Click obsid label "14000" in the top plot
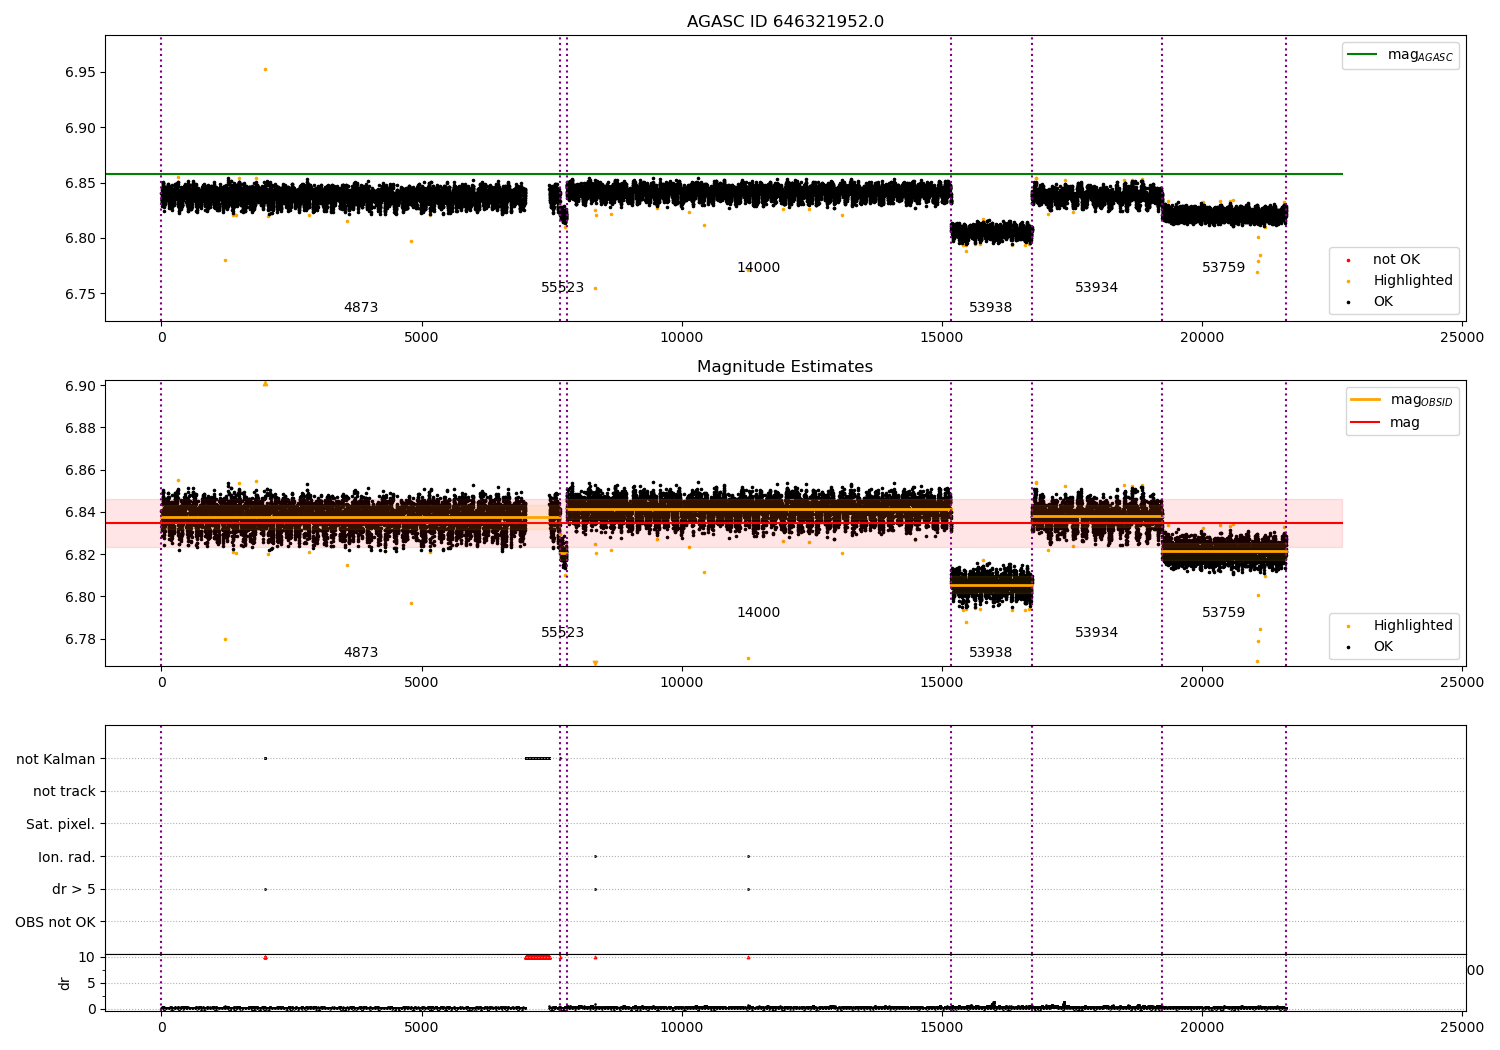Viewport: 1500px width, 1050px height. [x=759, y=268]
